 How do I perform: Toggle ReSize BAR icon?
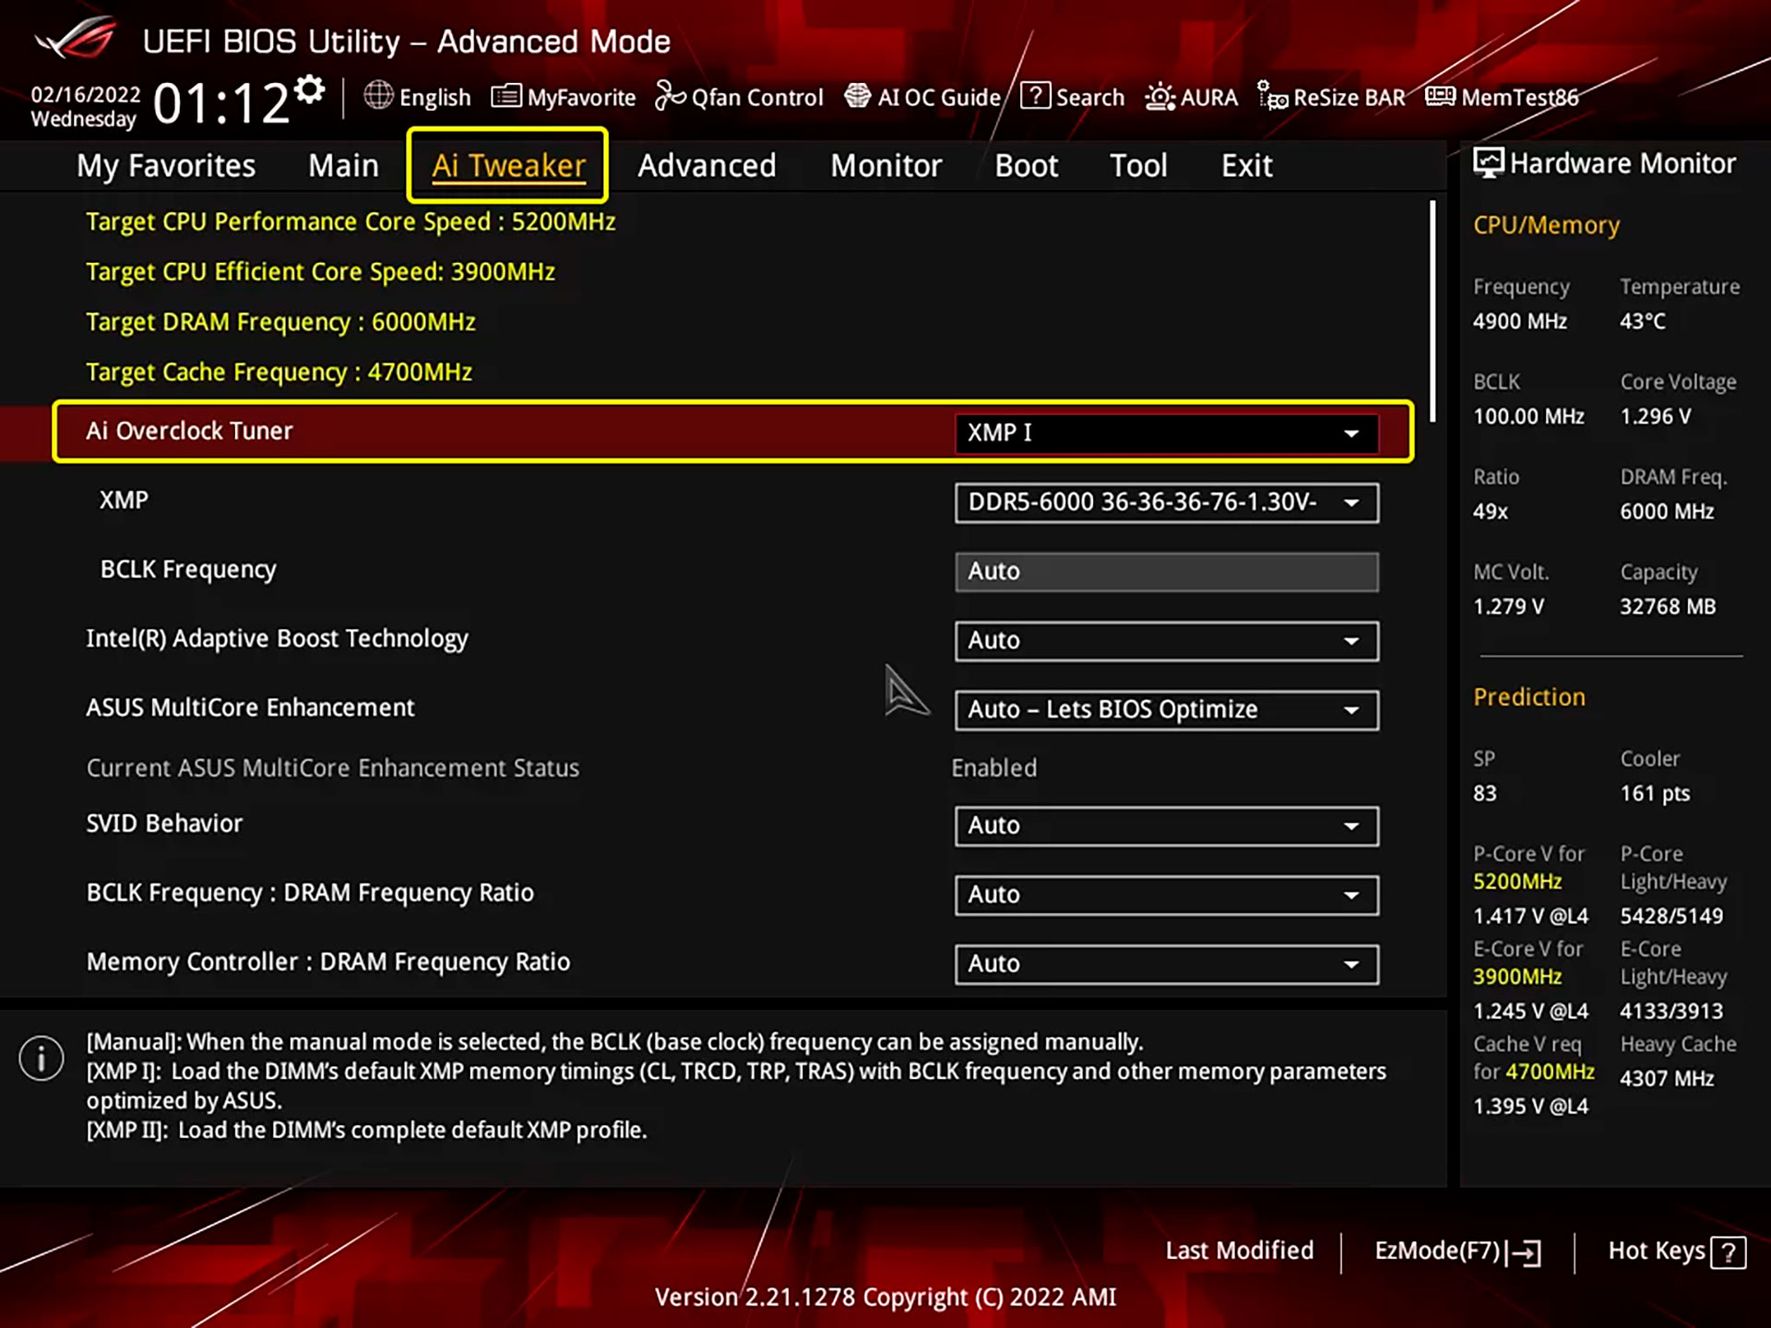(1272, 96)
